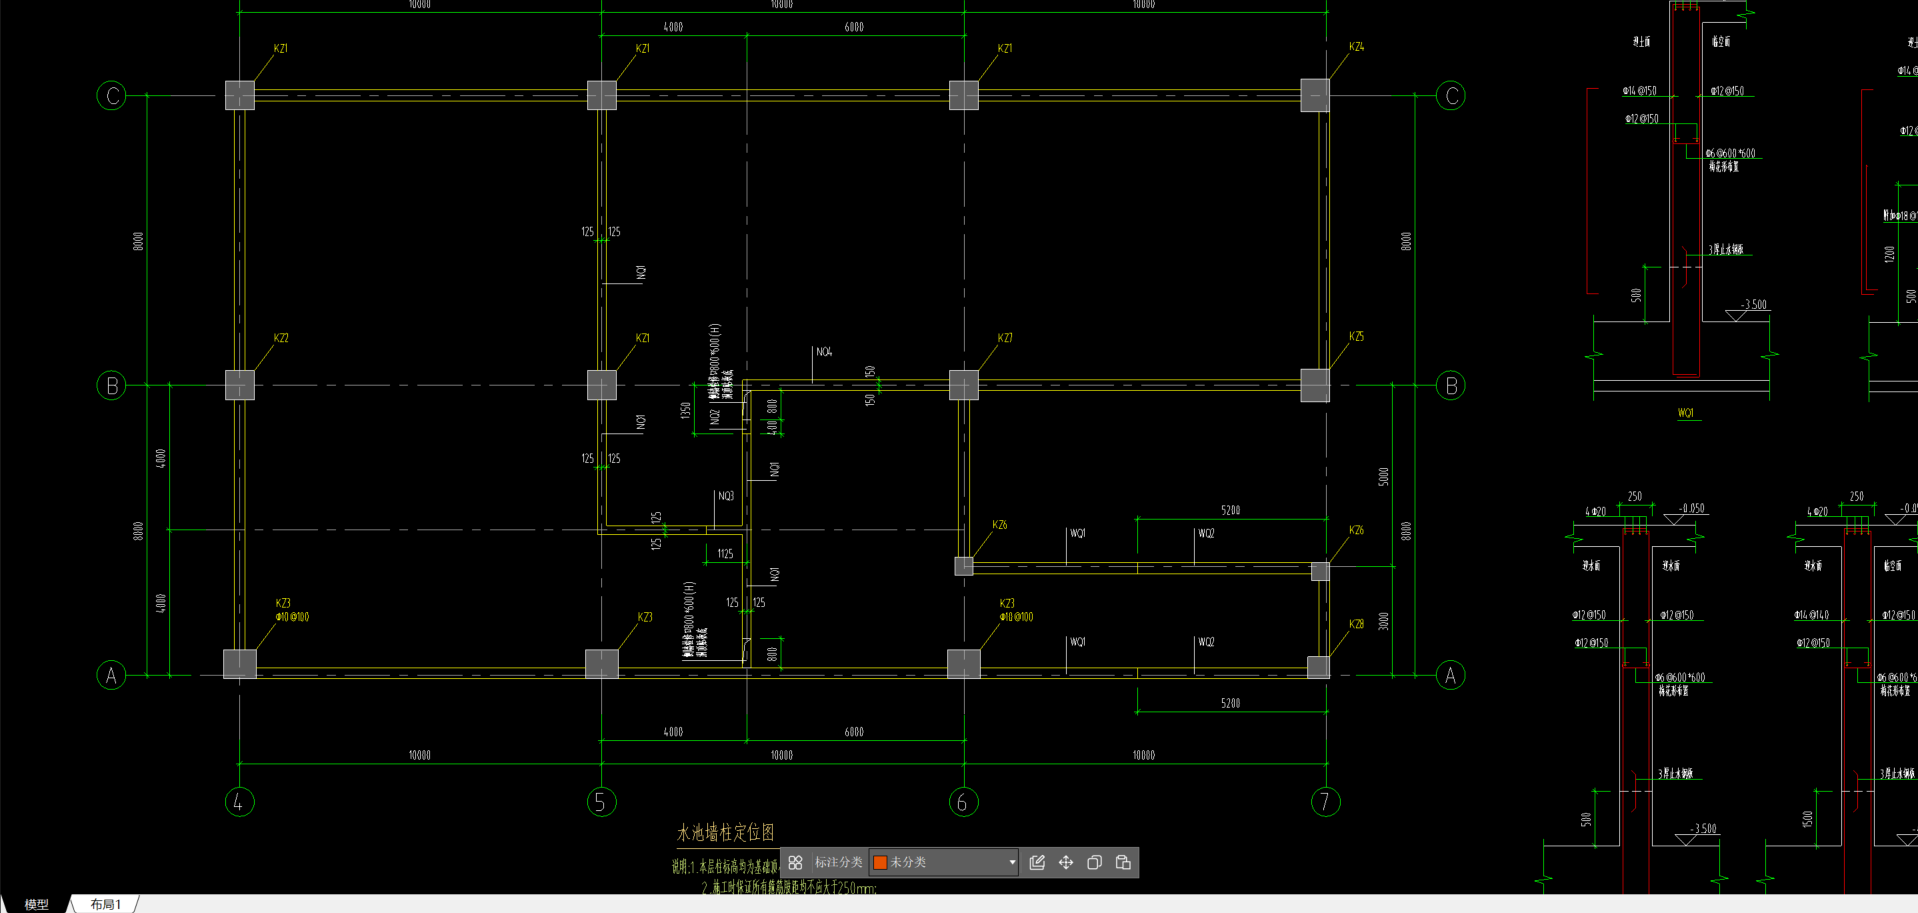Click the orange 未分类 color swatch
This screenshot has height=913, width=1918.
880,862
